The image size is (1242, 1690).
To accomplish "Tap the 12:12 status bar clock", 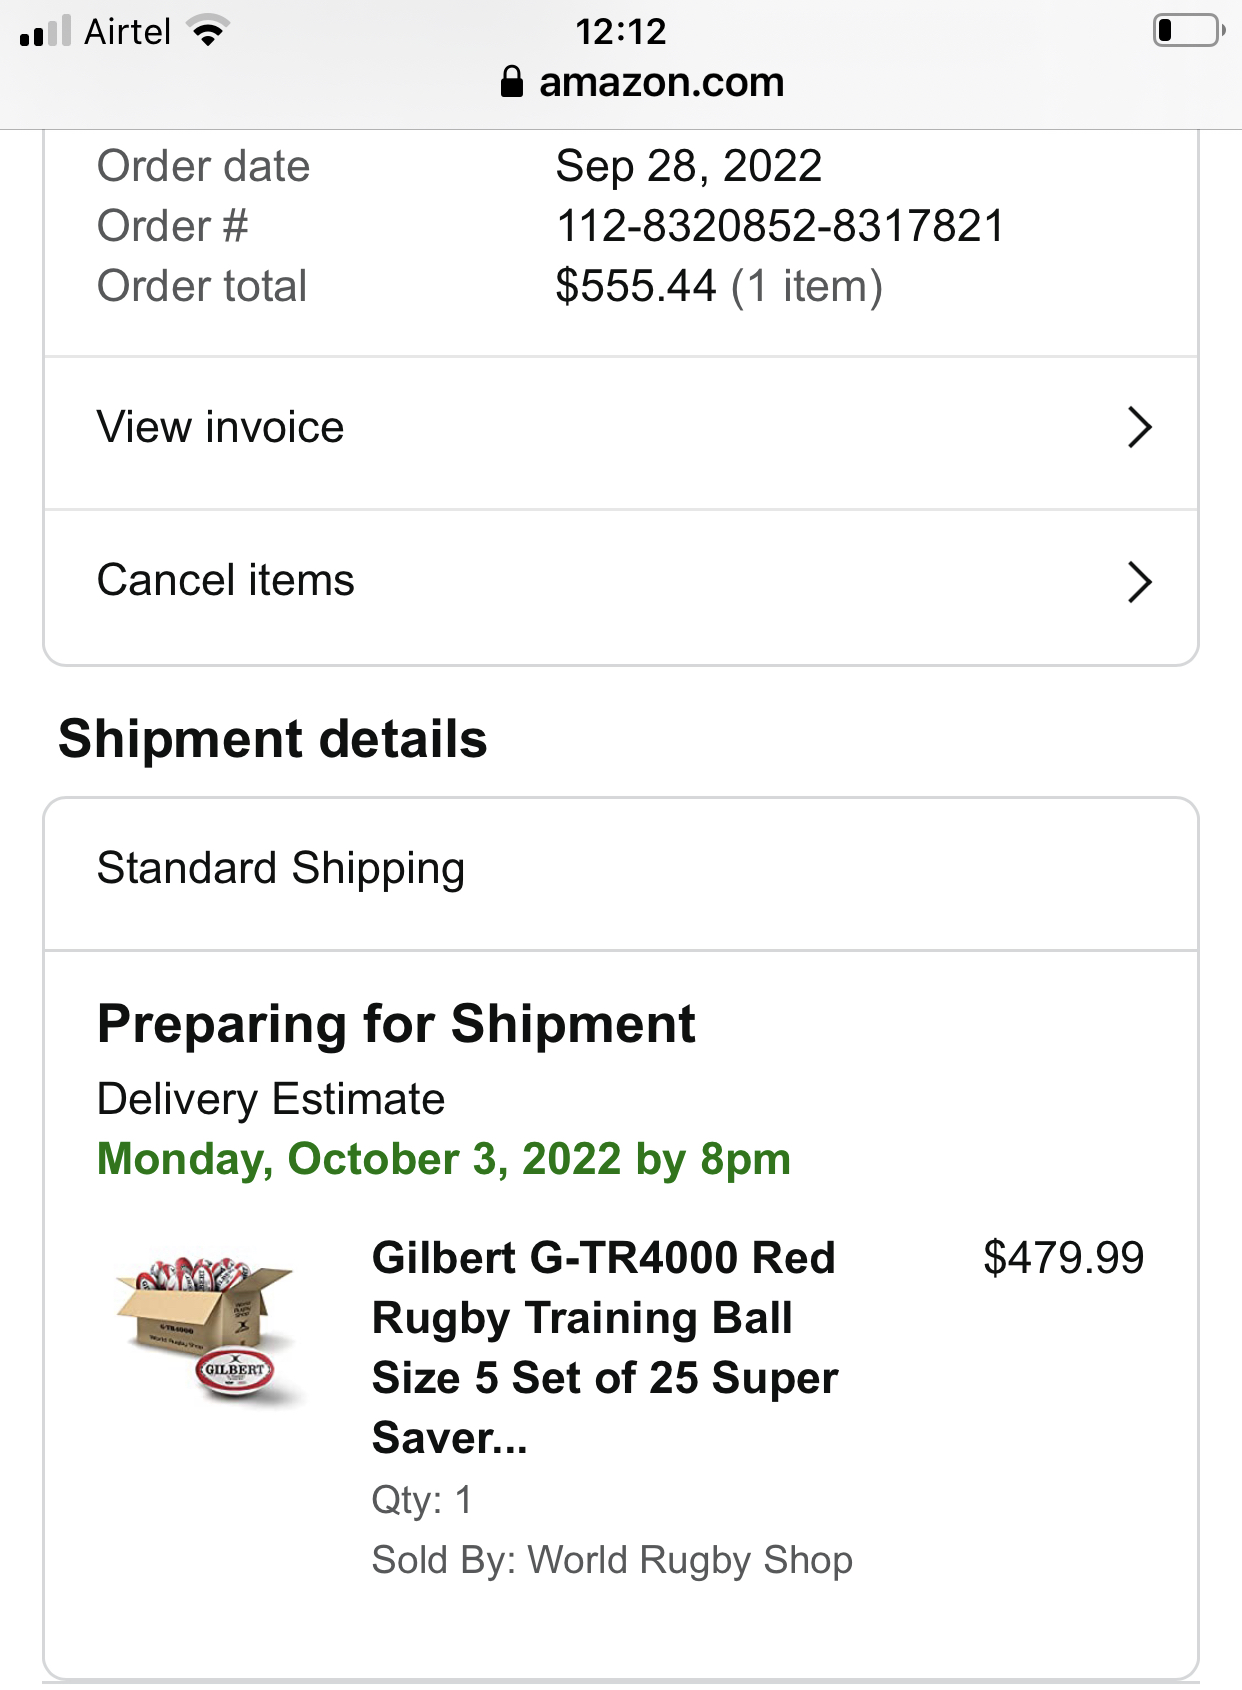I will pos(620,32).
